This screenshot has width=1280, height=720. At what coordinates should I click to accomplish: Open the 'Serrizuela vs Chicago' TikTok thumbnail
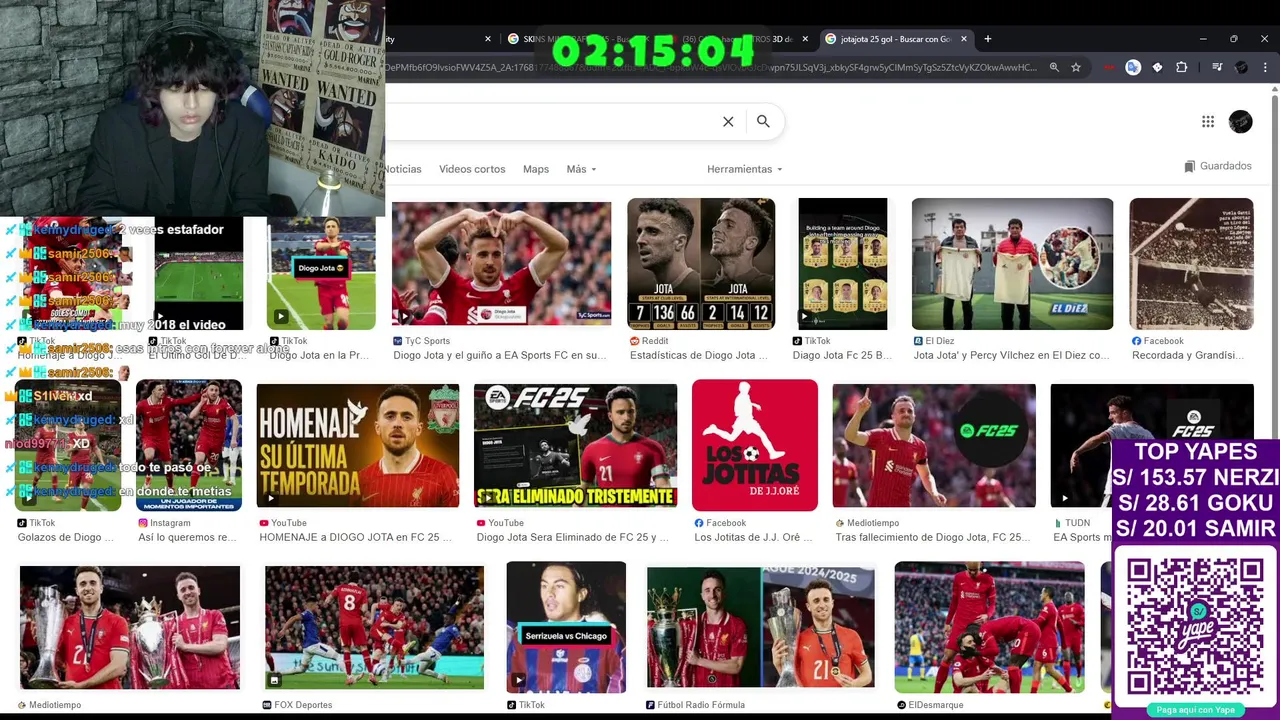[x=566, y=627]
